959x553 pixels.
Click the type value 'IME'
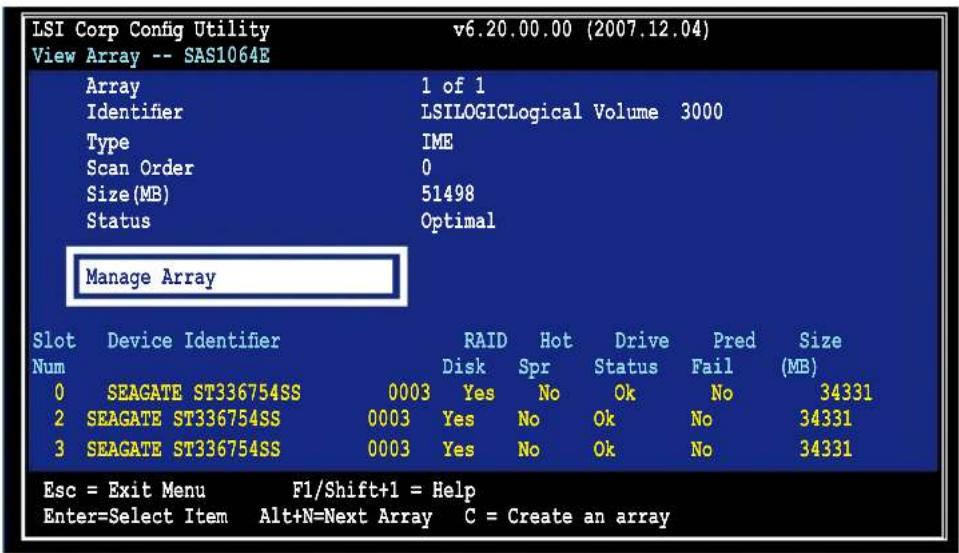pos(437,142)
